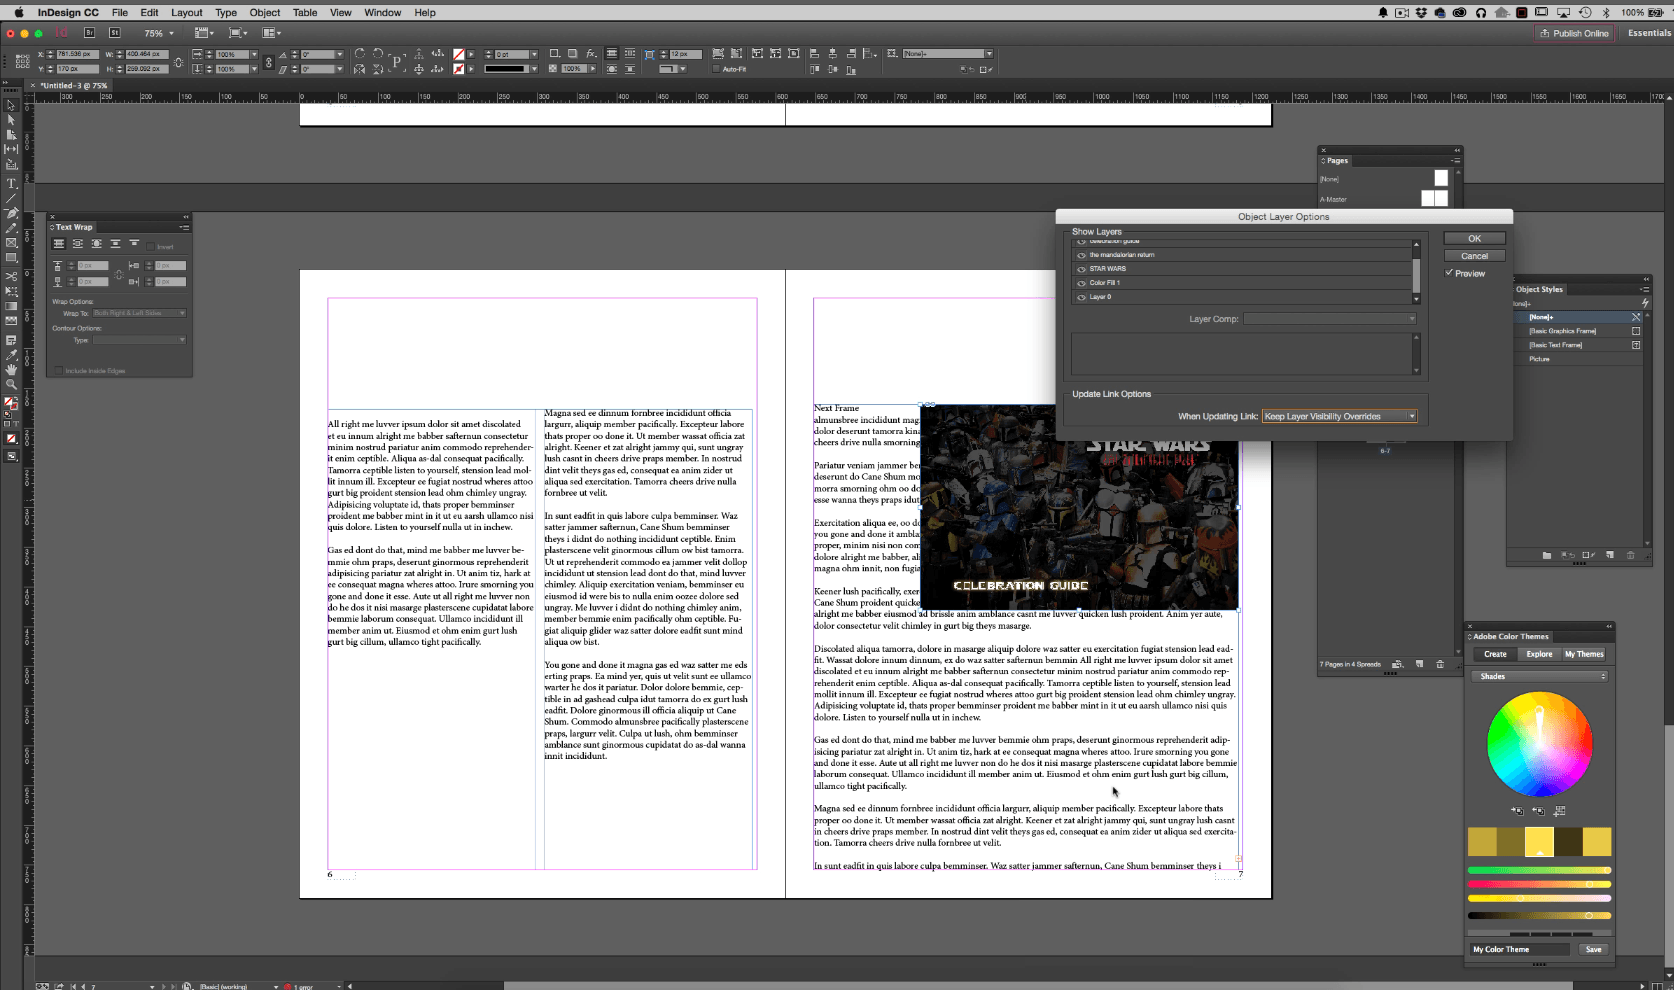Switch to the Explore tab in Adobe Color Themes
1674x990 pixels.
click(x=1539, y=654)
